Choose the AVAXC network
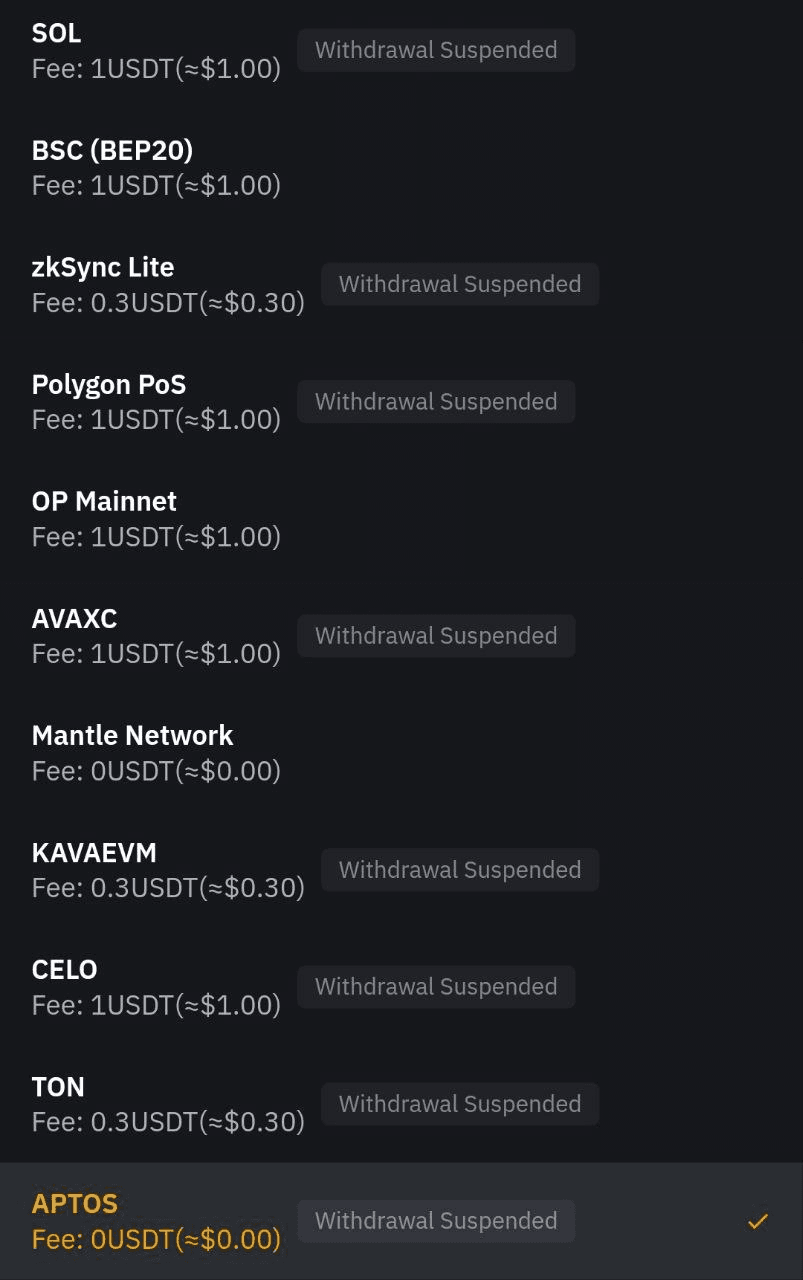 coord(401,635)
